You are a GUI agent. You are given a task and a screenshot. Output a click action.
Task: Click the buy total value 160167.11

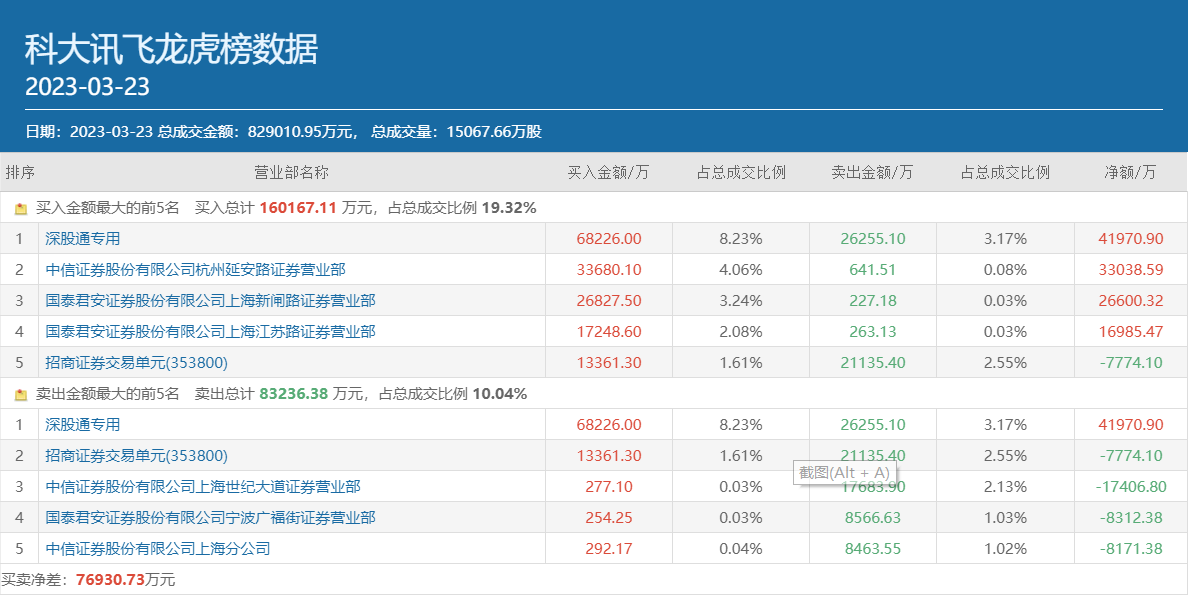[298, 208]
